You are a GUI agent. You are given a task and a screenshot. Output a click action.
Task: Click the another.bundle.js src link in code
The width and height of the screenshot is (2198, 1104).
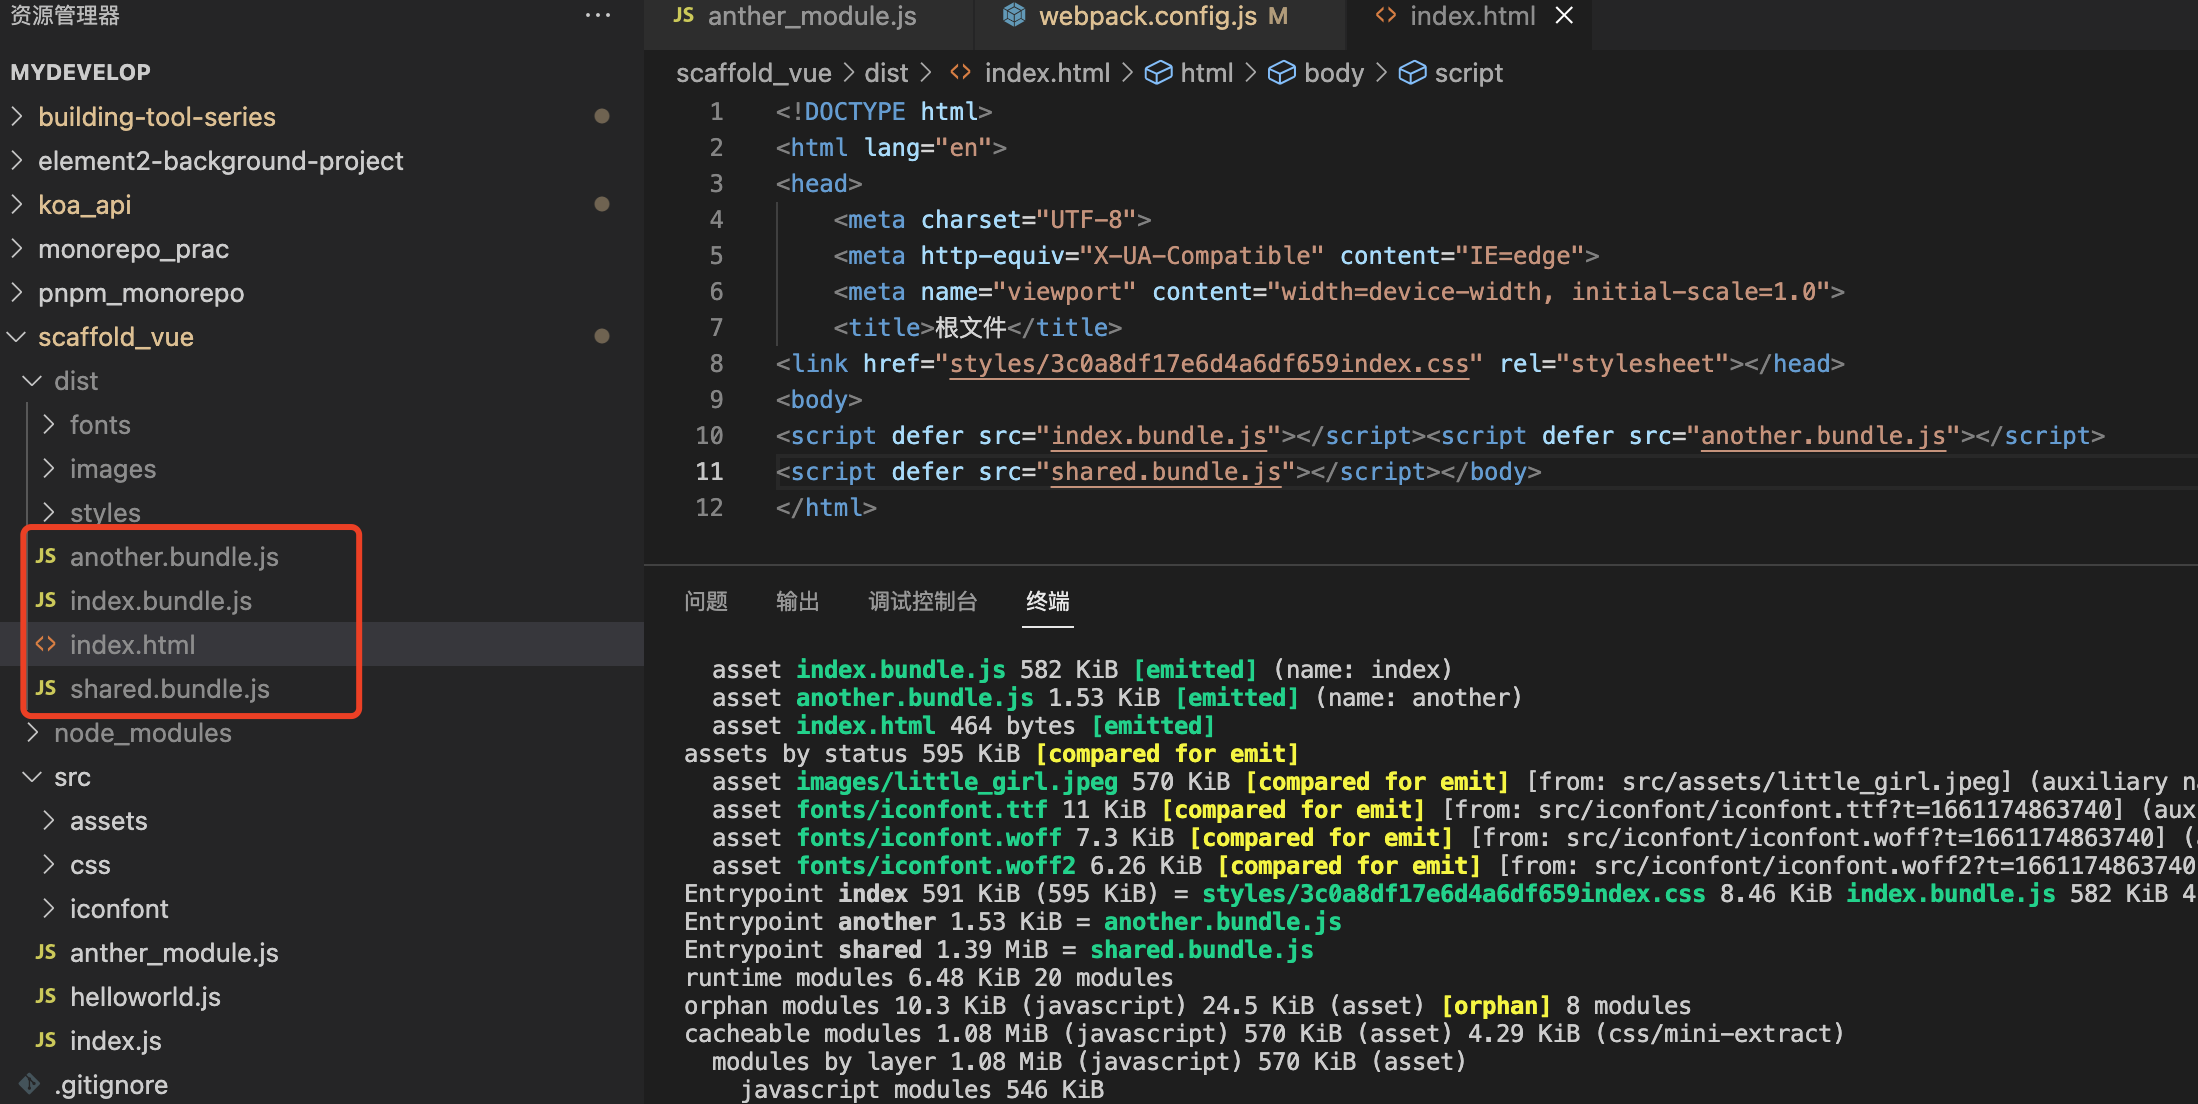coord(1823,435)
